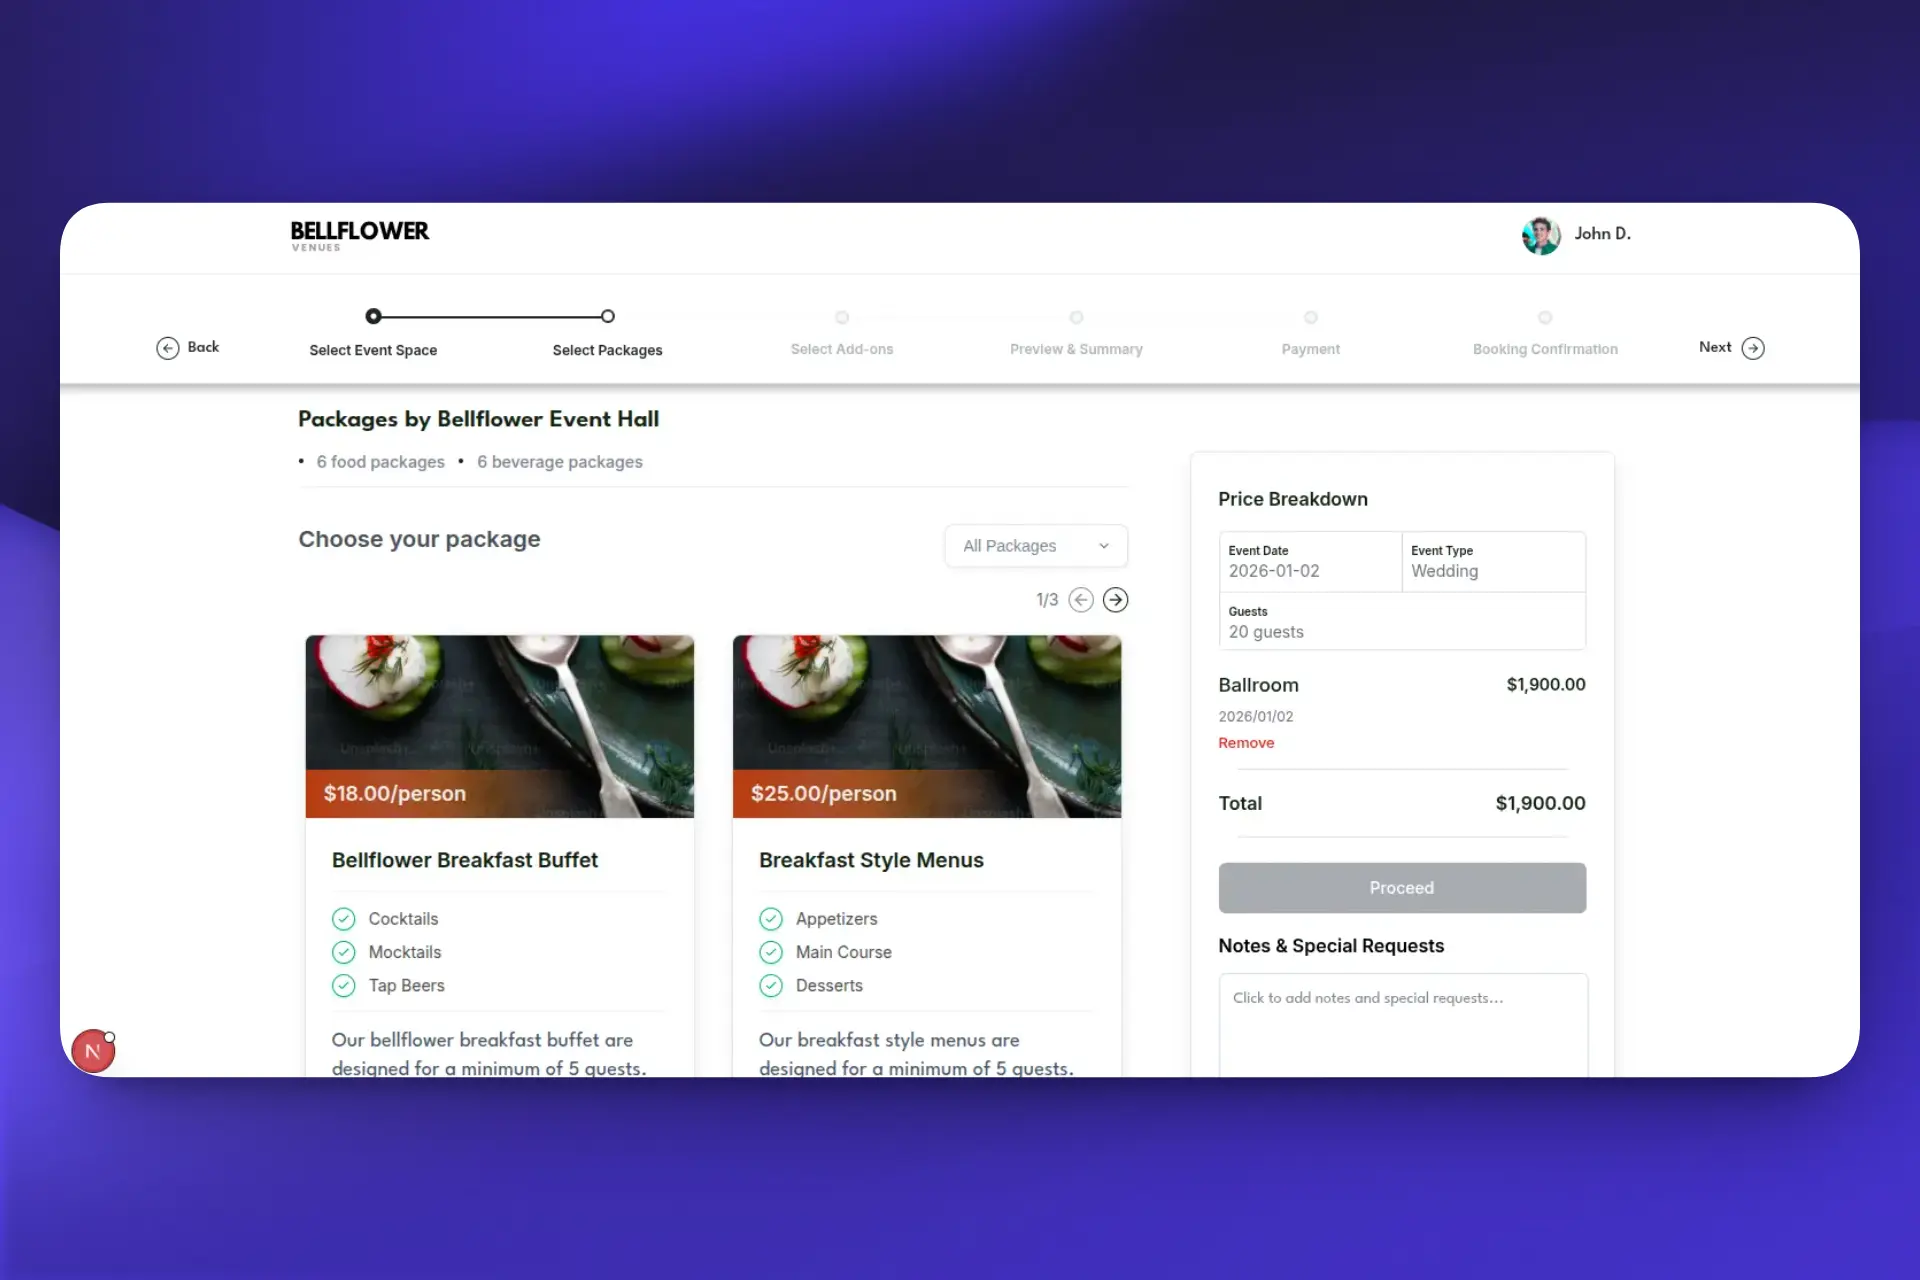Screen dimensions: 1920x1280
Task: Click the $25.00/person price label
Action: [823, 794]
